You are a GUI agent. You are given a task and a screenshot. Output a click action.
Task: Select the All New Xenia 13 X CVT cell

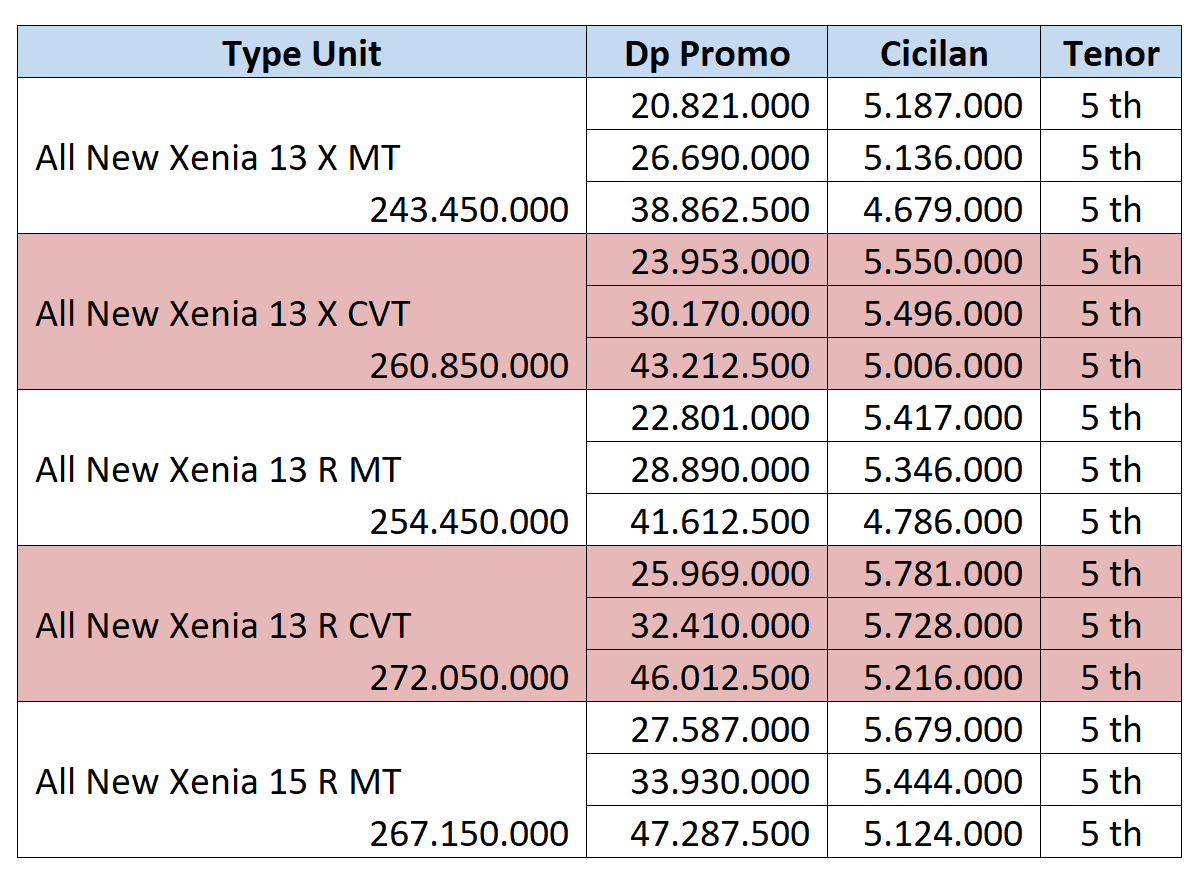click(223, 314)
